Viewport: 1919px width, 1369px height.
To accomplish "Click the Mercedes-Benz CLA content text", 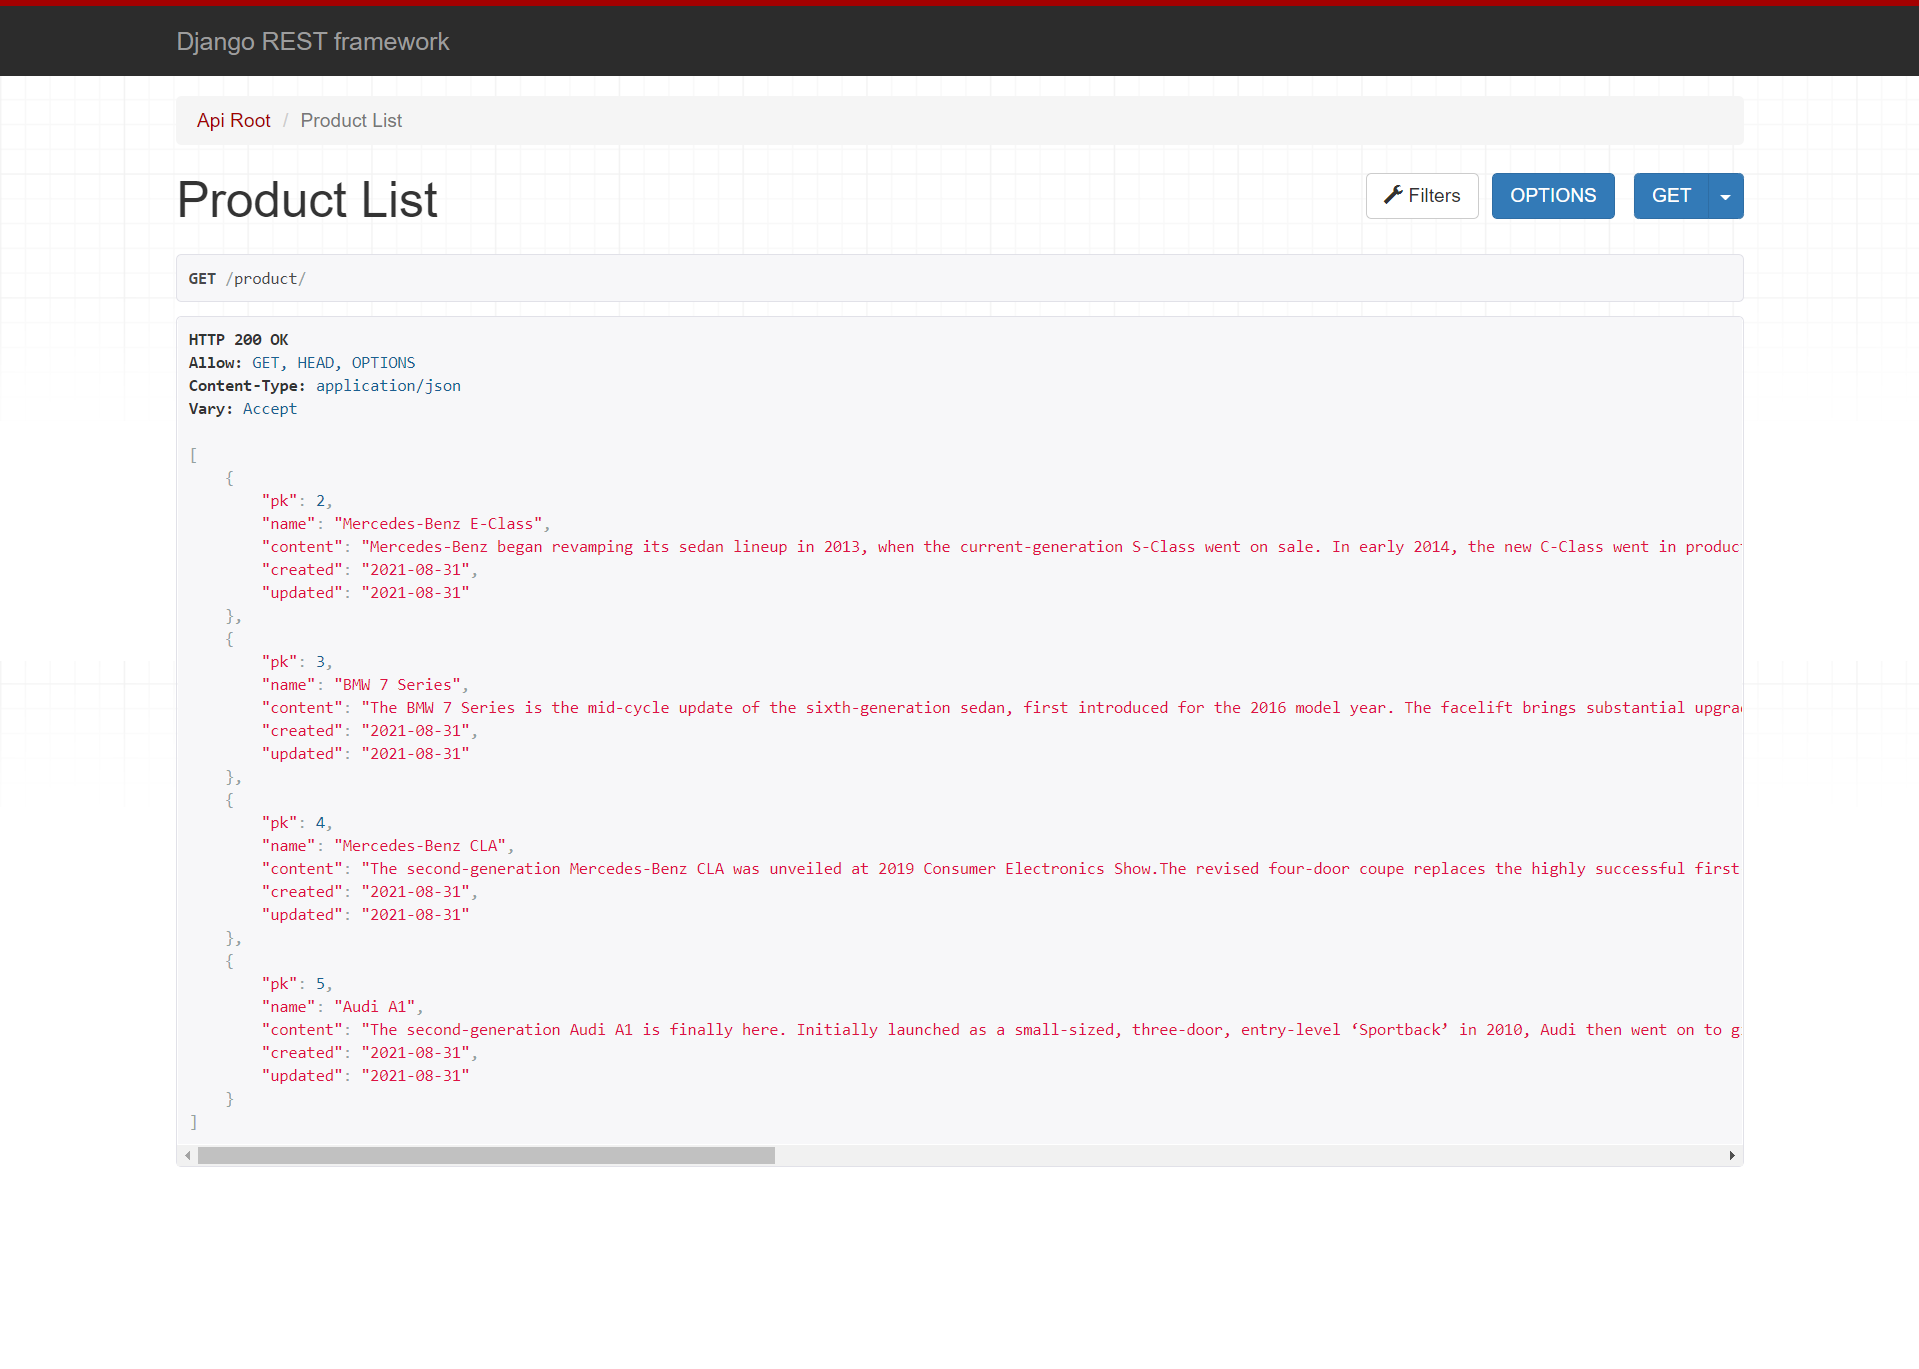I will (x=1050, y=869).
